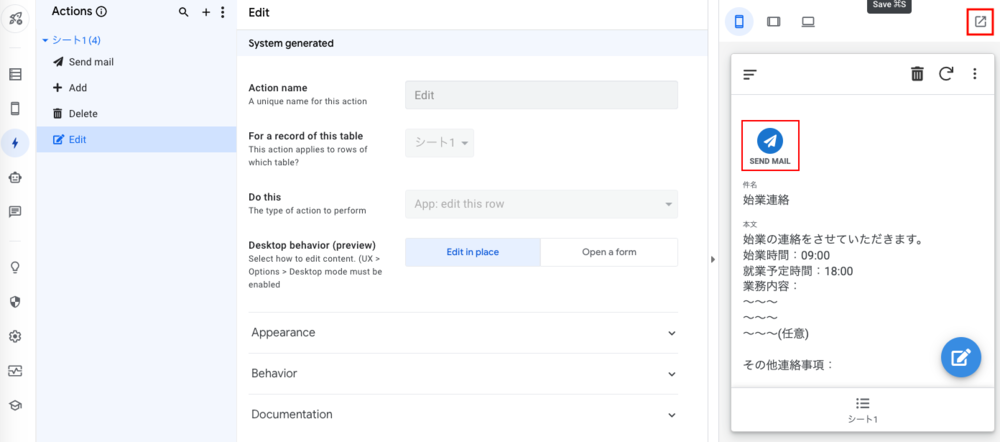Add a new action with plus icon
Image resolution: width=1000 pixels, height=442 pixels.
pos(206,12)
